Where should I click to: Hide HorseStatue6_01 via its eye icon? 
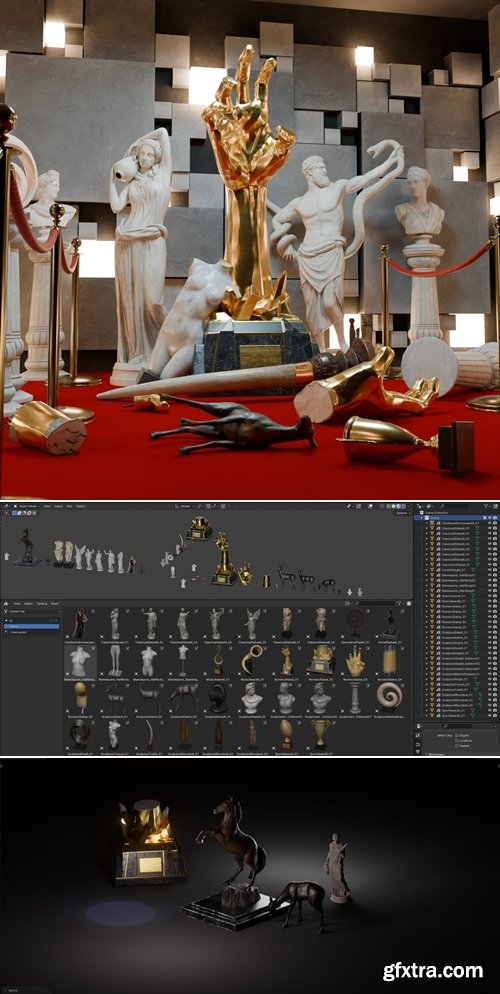[x=490, y=570]
